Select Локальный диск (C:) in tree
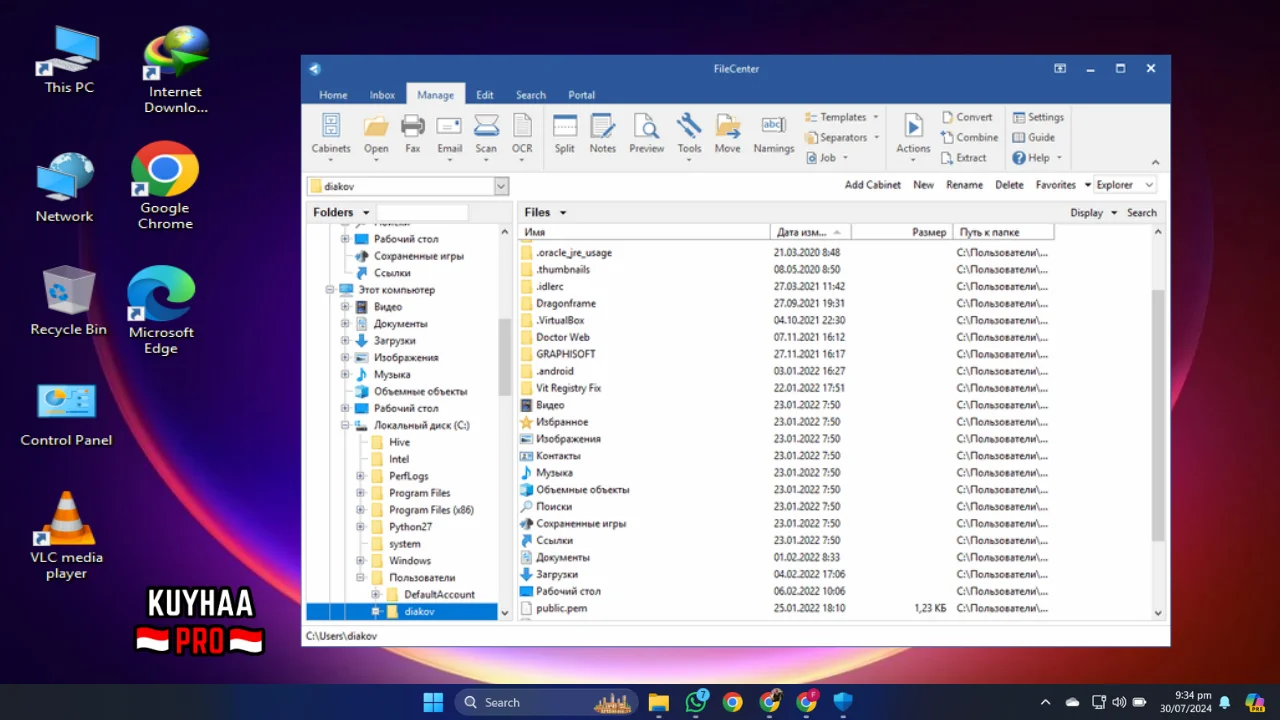The image size is (1280, 720). pos(421,425)
